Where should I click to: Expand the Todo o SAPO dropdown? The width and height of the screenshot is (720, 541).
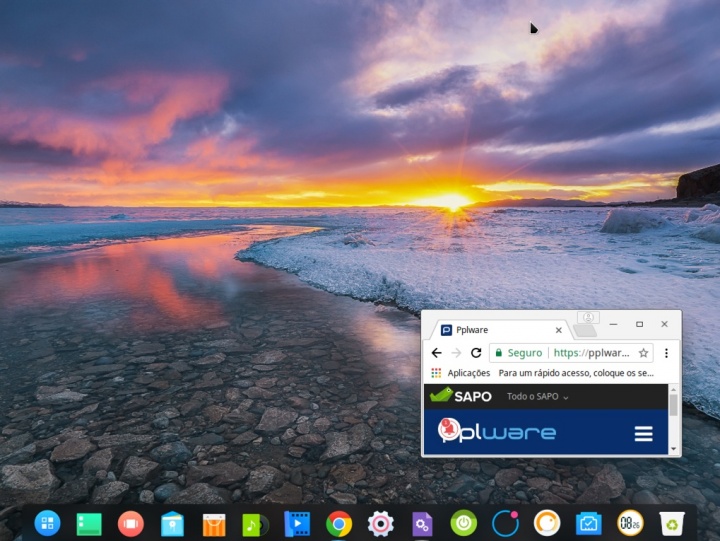538,397
